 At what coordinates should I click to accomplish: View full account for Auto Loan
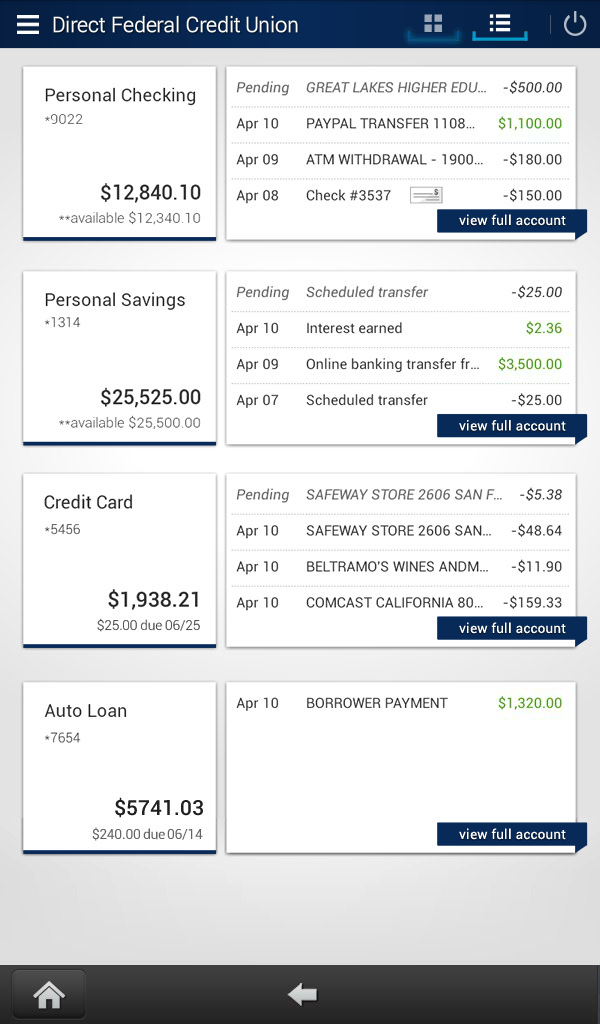pyautogui.click(x=511, y=834)
